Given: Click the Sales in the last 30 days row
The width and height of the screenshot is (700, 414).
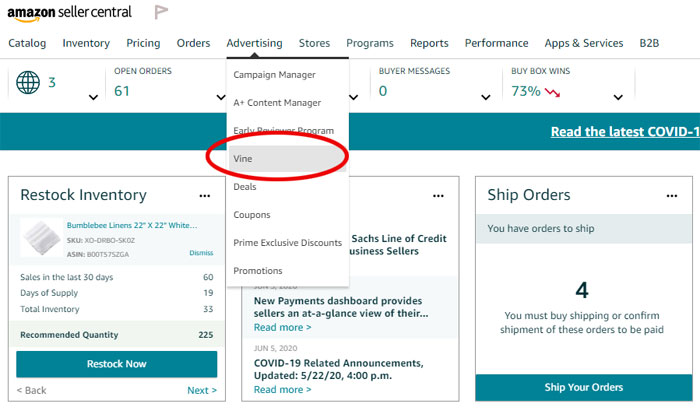Looking at the screenshot, I should point(117,277).
